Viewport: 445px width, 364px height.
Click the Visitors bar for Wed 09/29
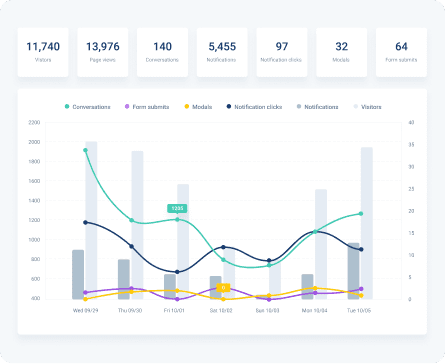point(91,220)
